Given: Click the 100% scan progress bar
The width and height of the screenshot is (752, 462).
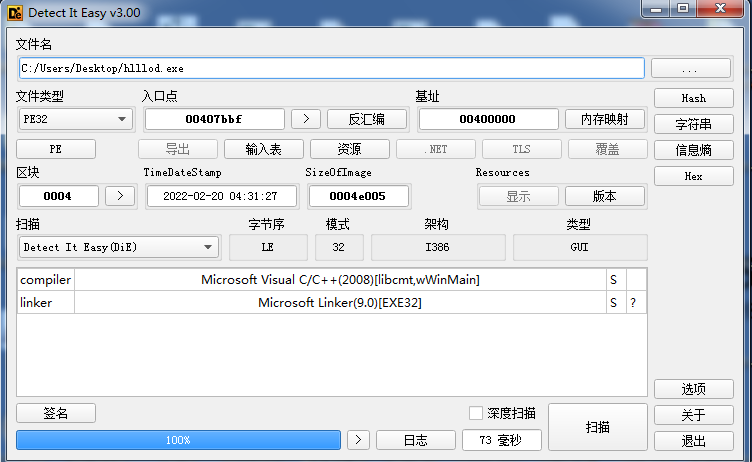Looking at the screenshot, I should tap(178, 440).
